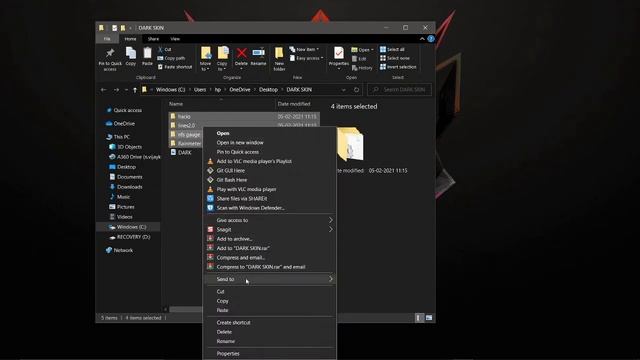Choose Git Bash Here menu entry
The image size is (640, 360).
[x=231, y=180]
